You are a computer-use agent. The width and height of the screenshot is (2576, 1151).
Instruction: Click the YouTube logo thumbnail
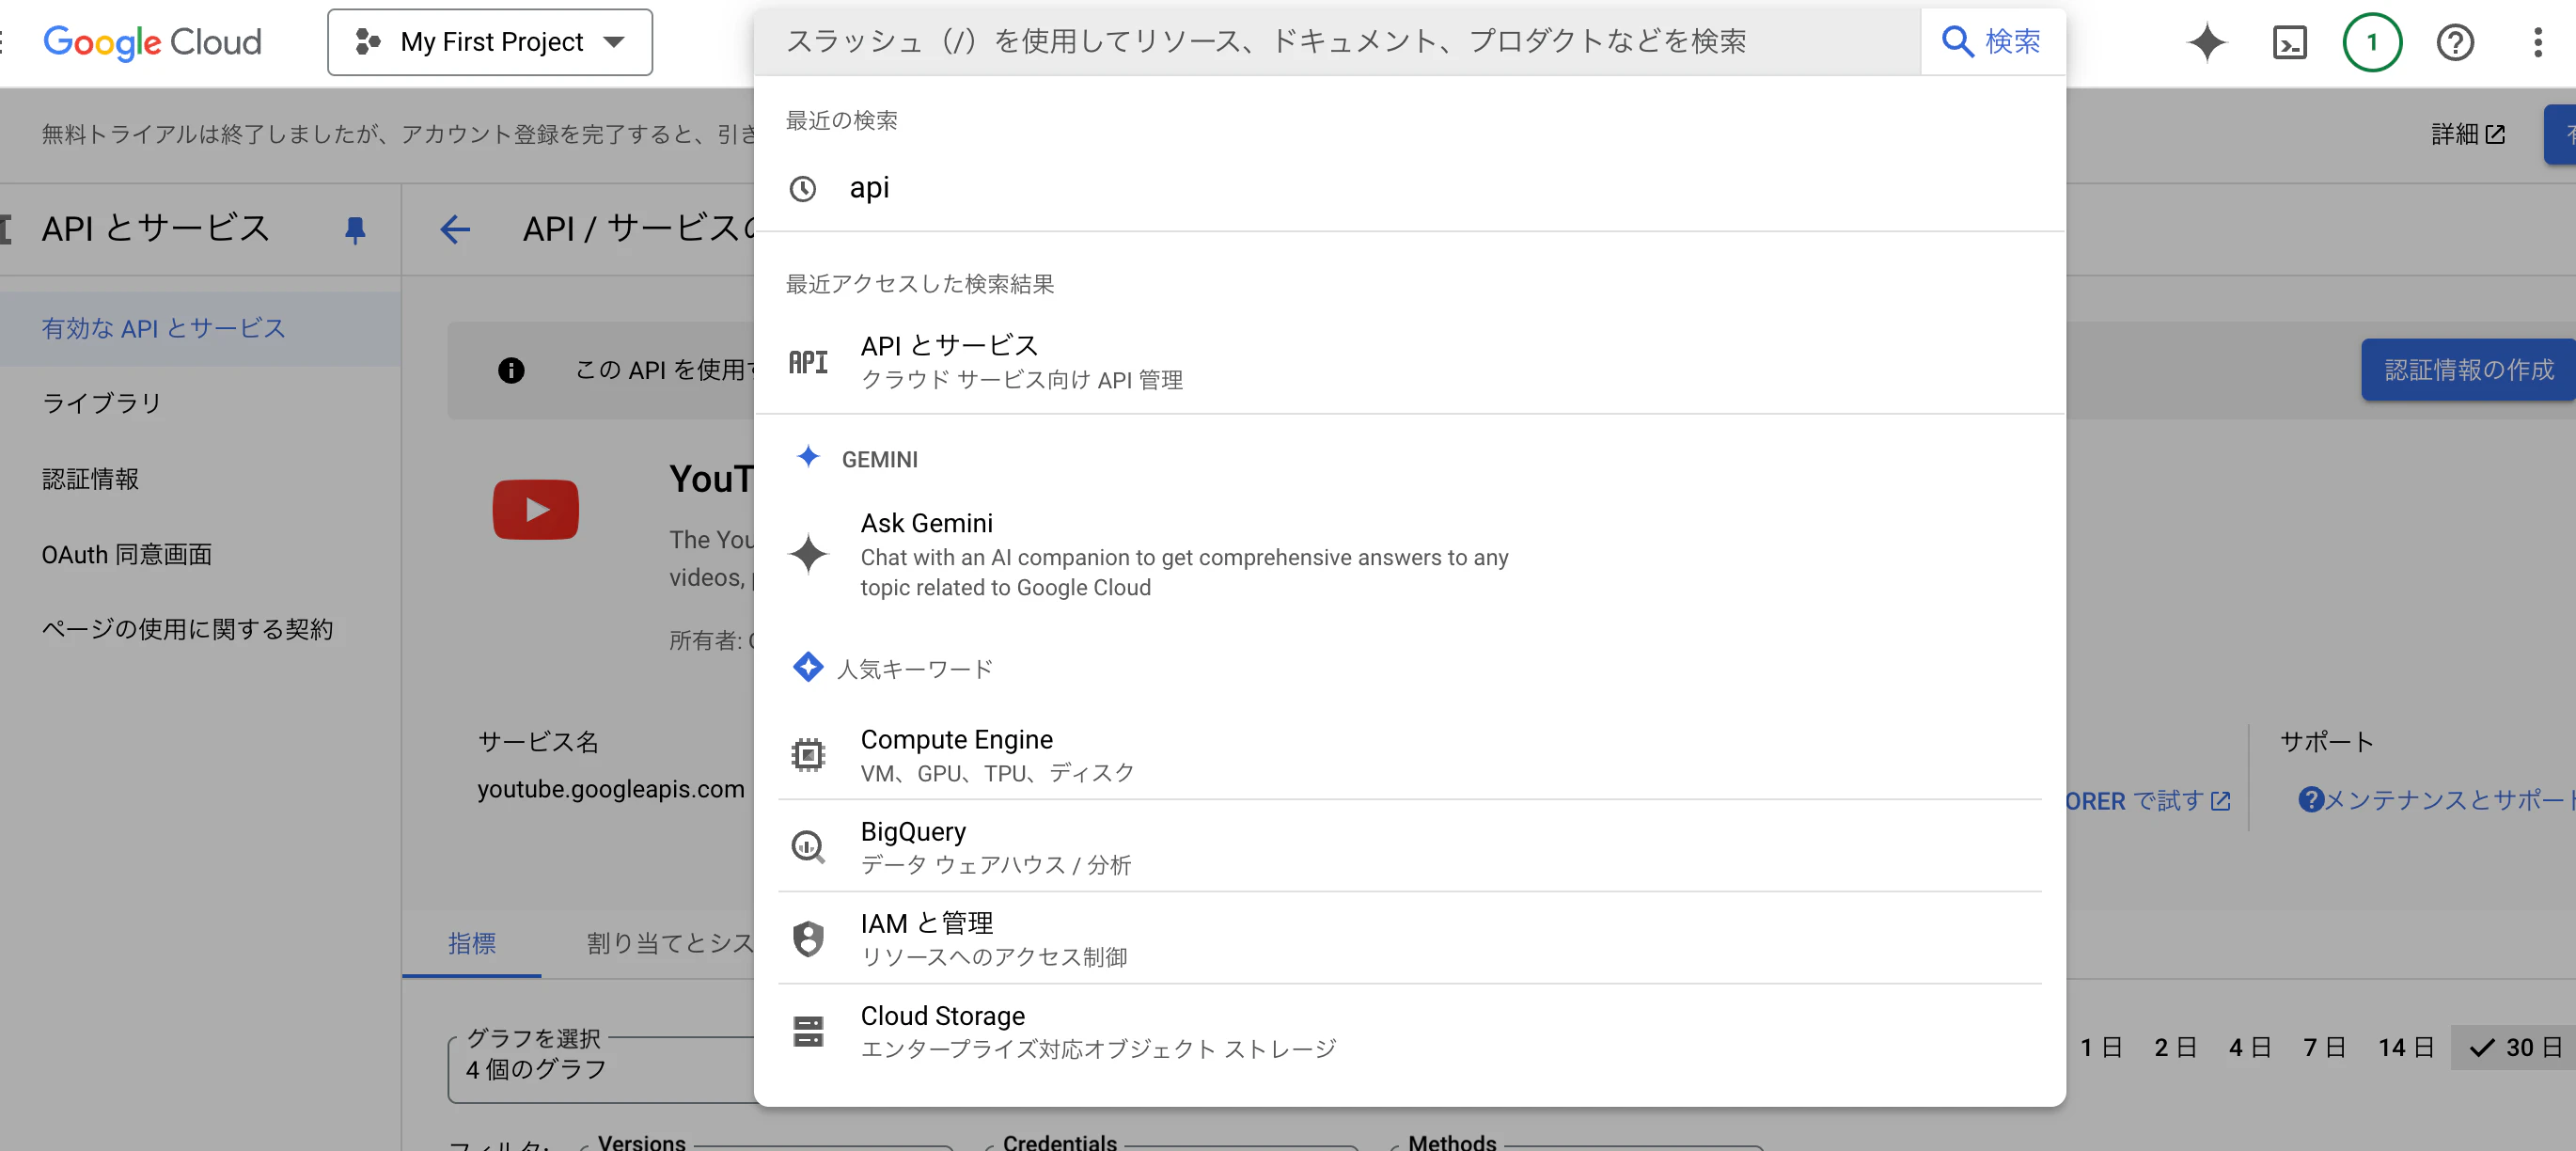[535, 509]
